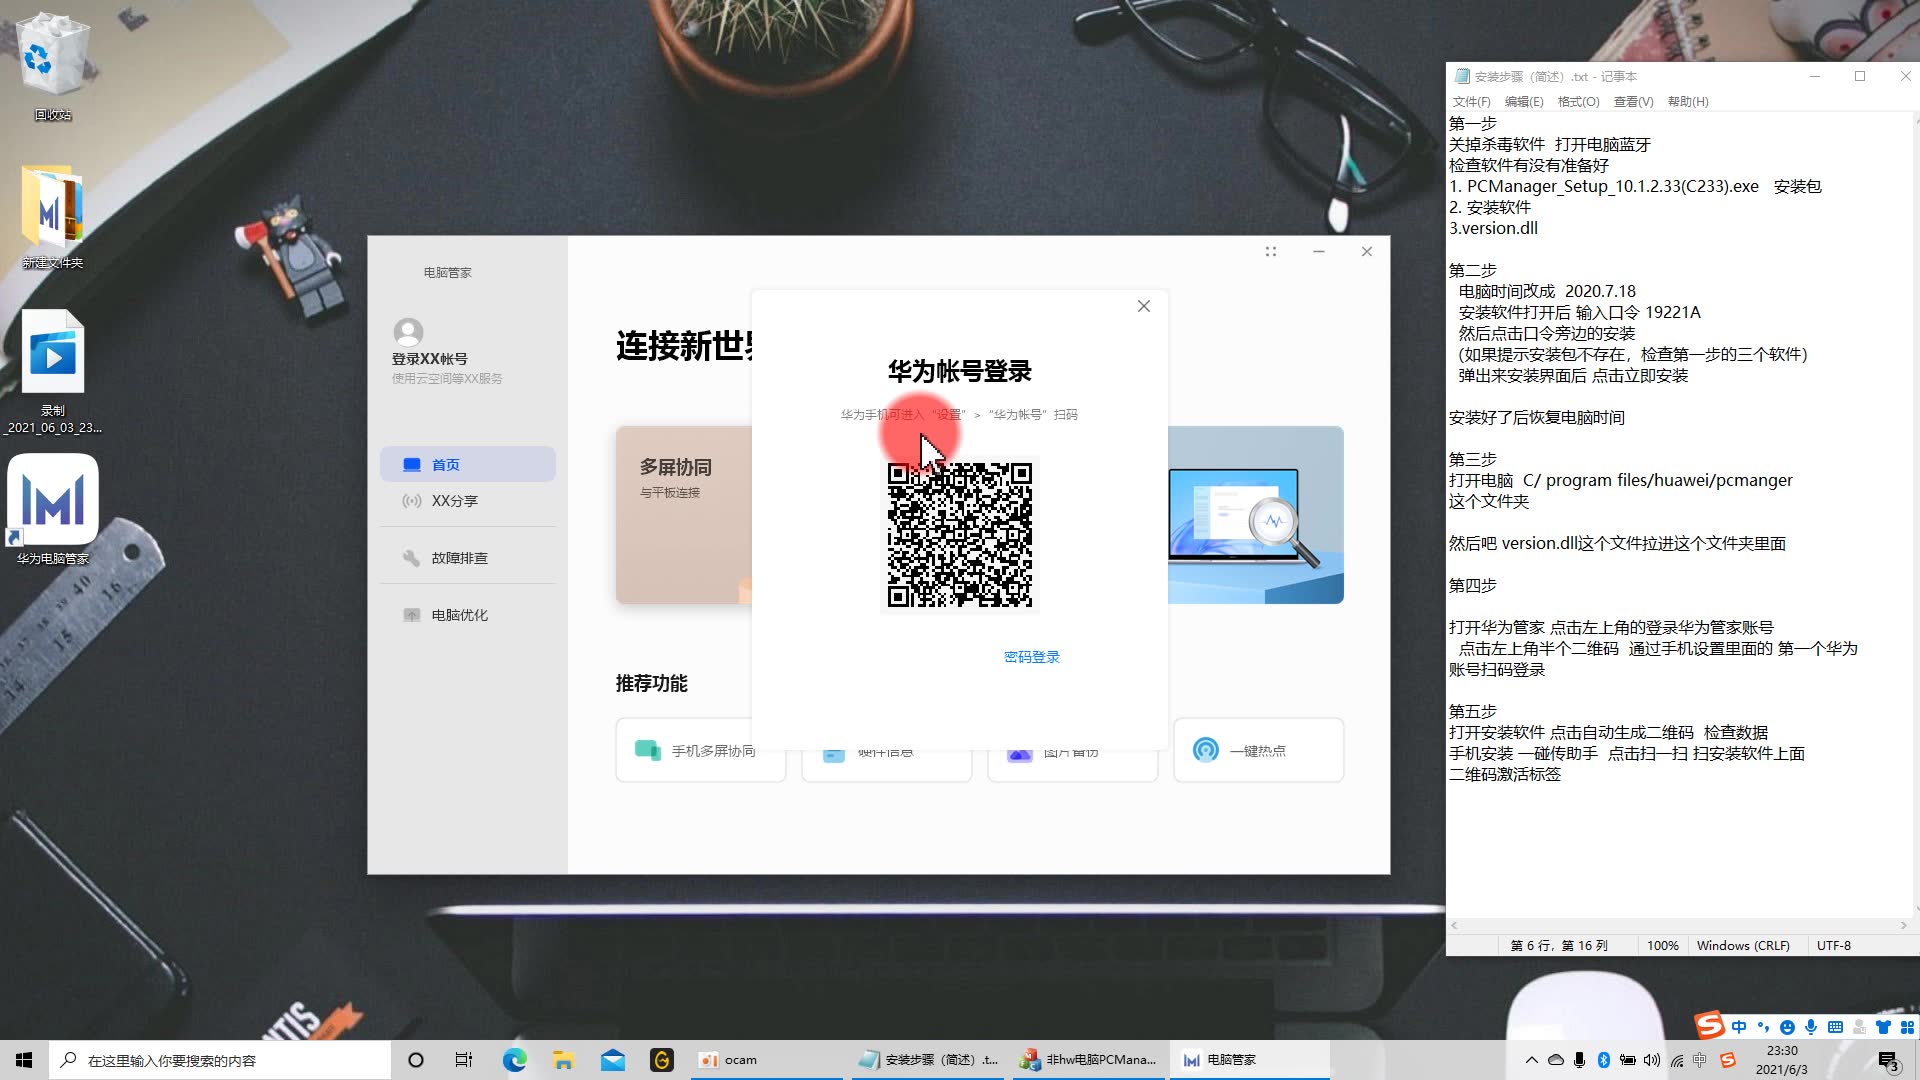Viewport: 1920px width, 1080px height.
Task: Open Notepad Format menu
Action: click(x=1578, y=102)
